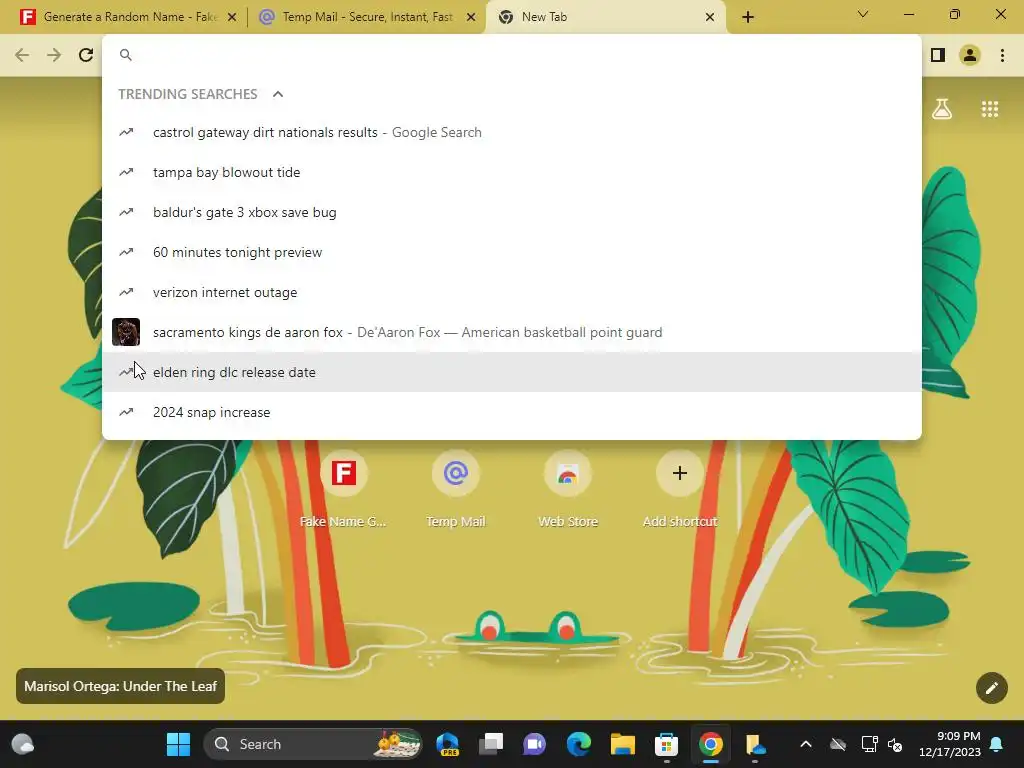This screenshot has height=768, width=1024.
Task: Click 'Add shortcut' plus tile
Action: (680, 490)
